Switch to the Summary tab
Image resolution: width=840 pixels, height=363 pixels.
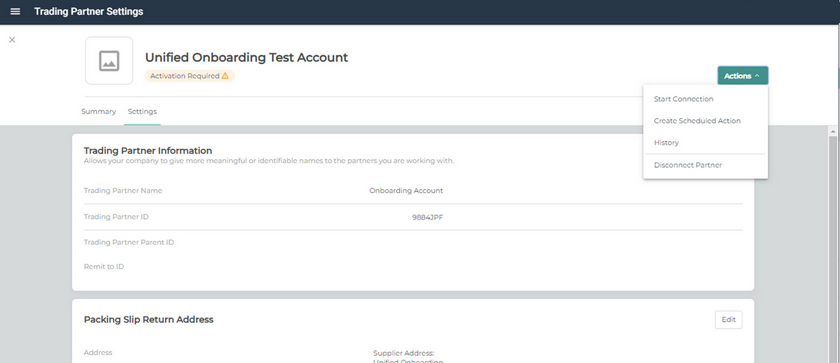coord(99,111)
